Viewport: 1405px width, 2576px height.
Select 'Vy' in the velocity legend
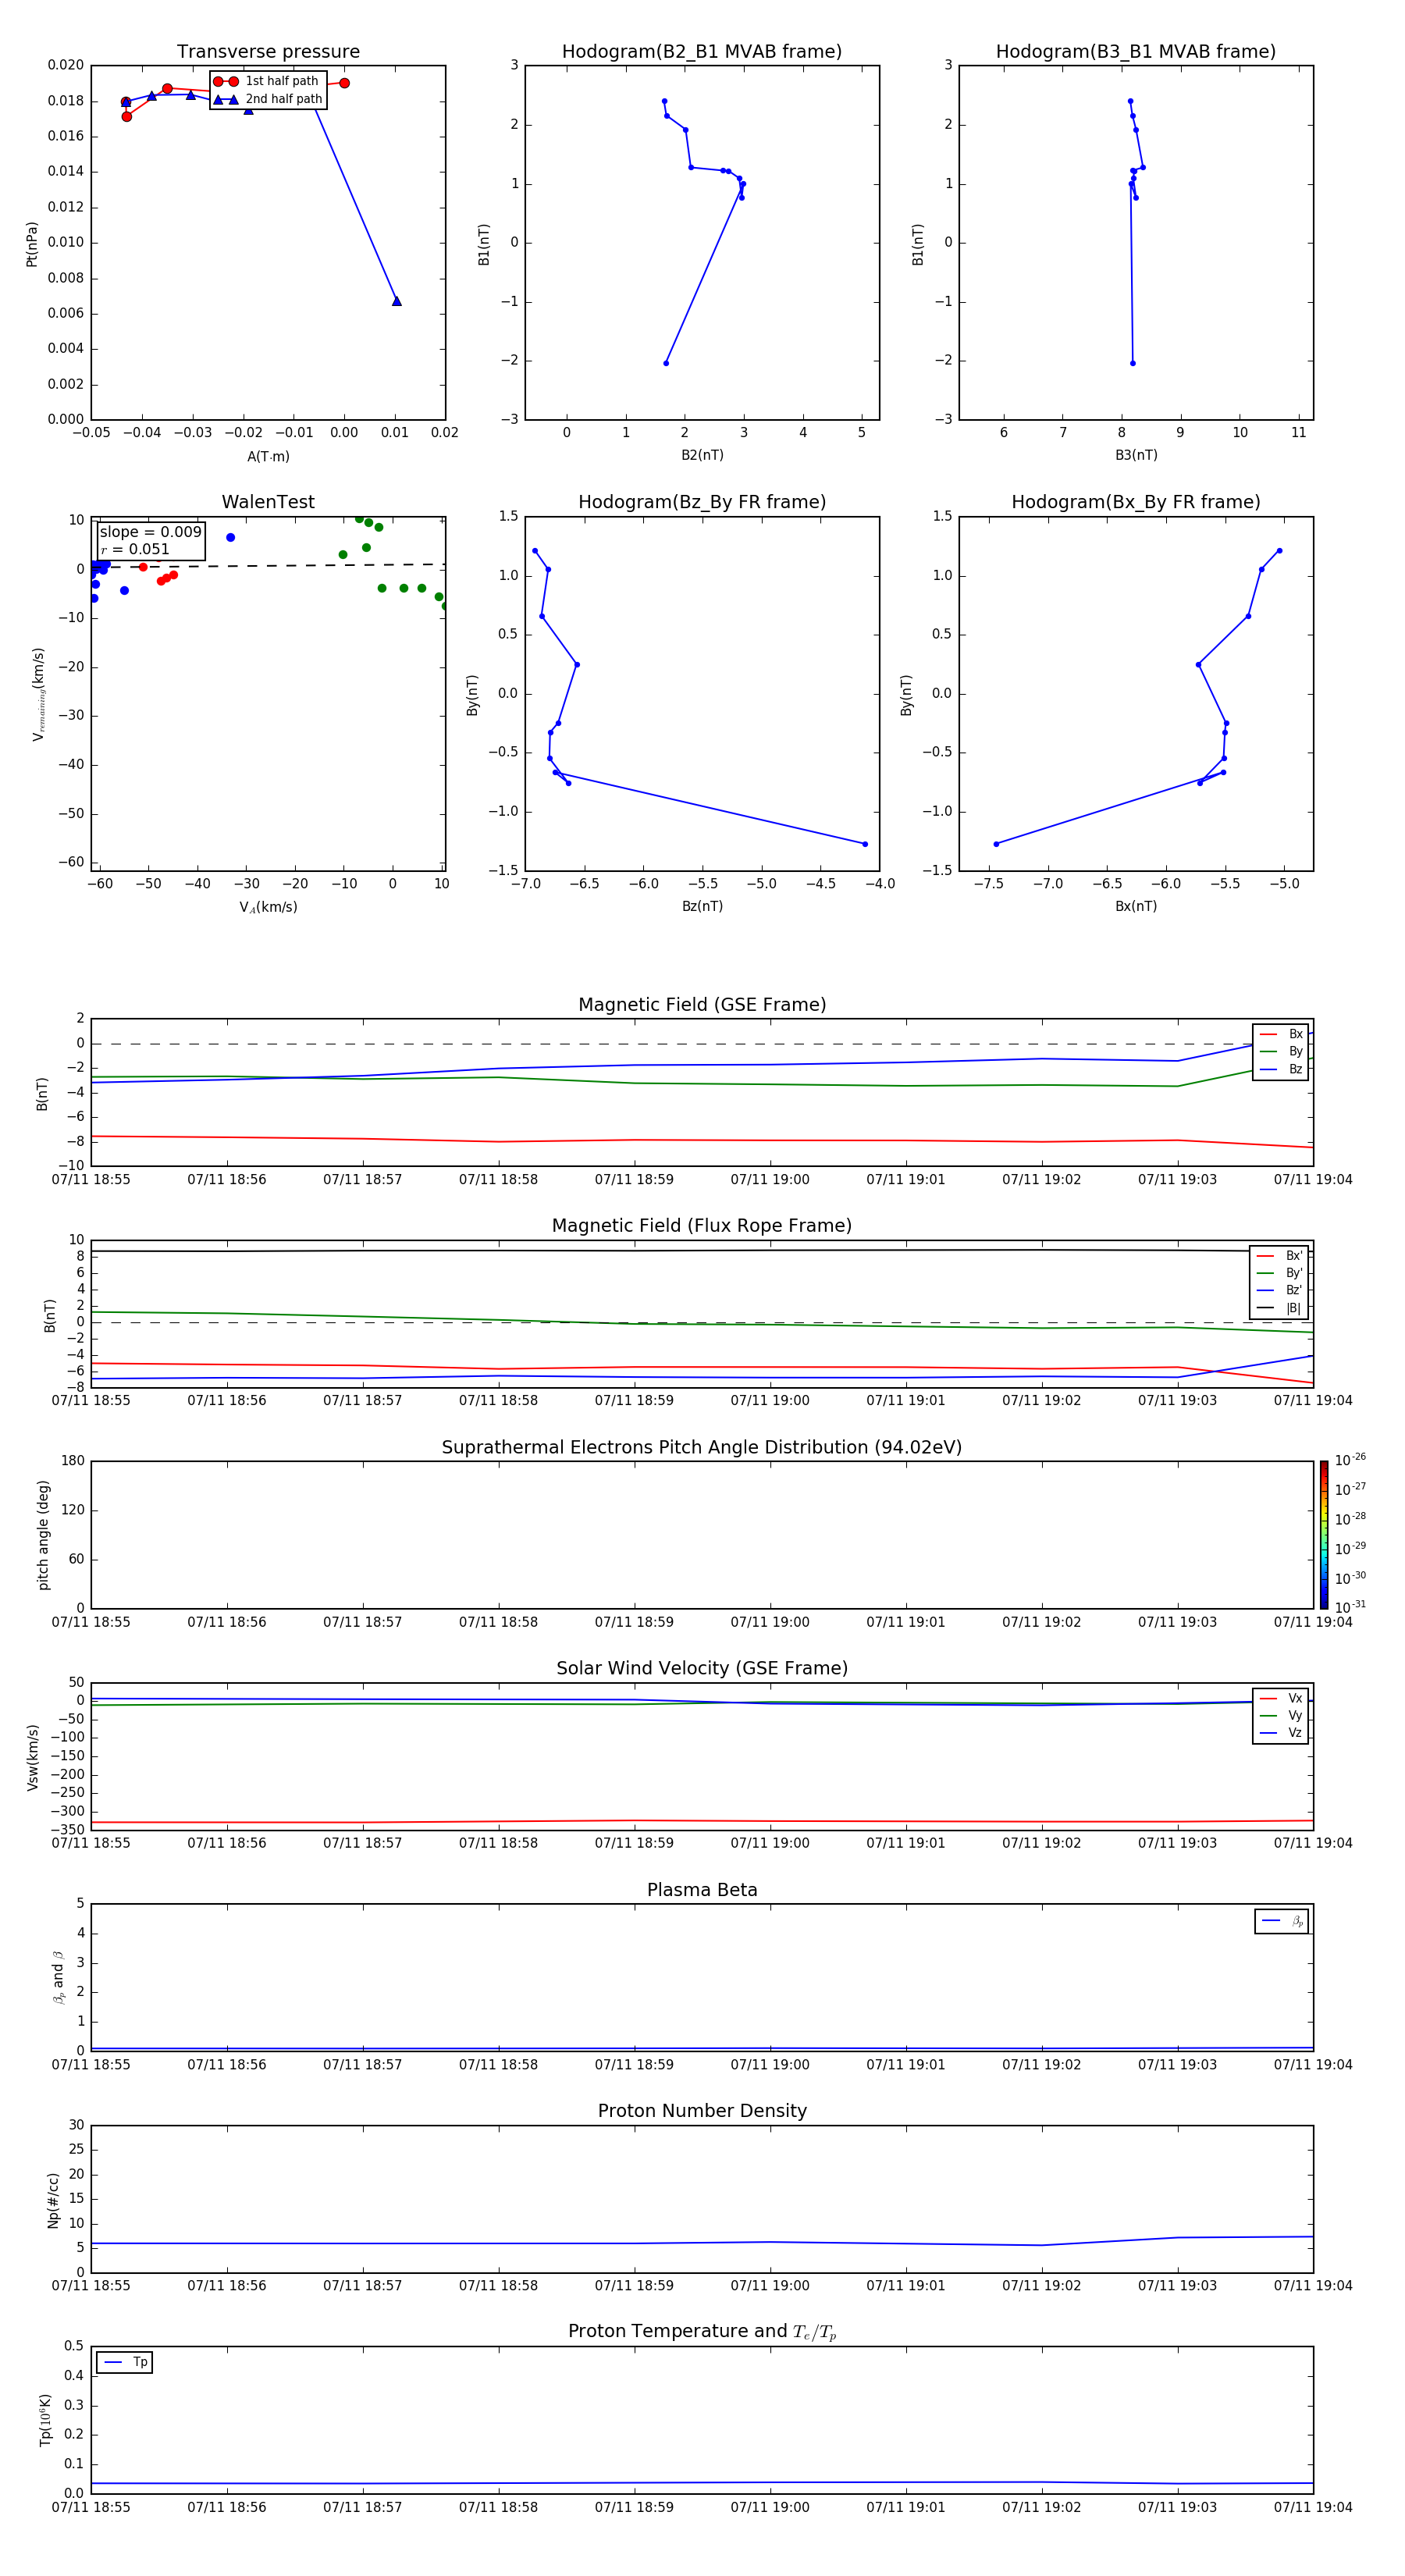[1281, 1715]
